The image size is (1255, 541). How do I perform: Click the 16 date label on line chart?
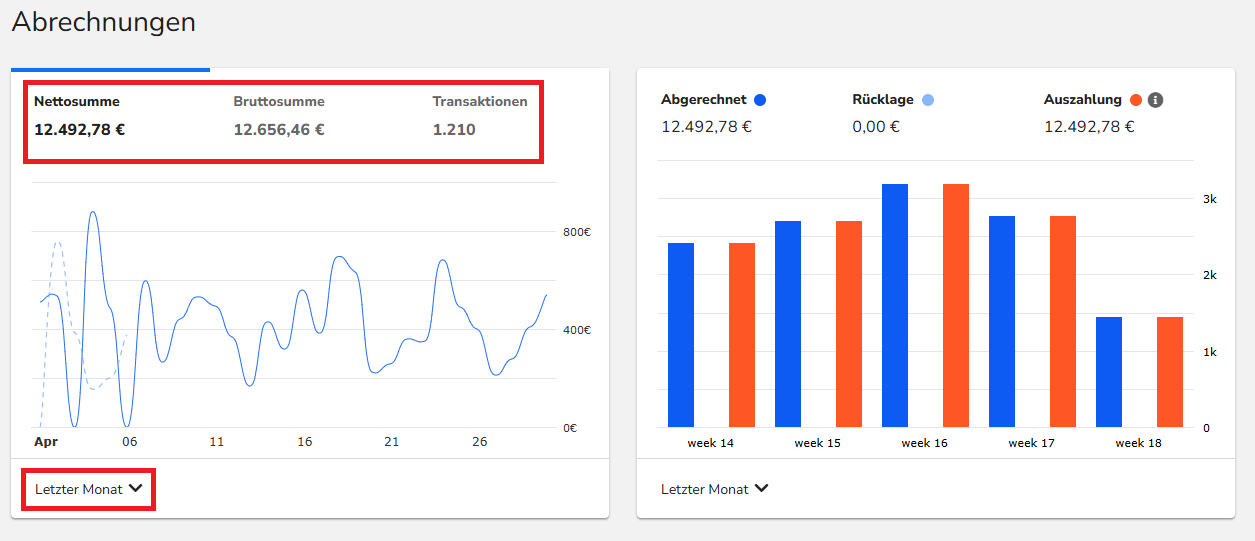(x=305, y=442)
